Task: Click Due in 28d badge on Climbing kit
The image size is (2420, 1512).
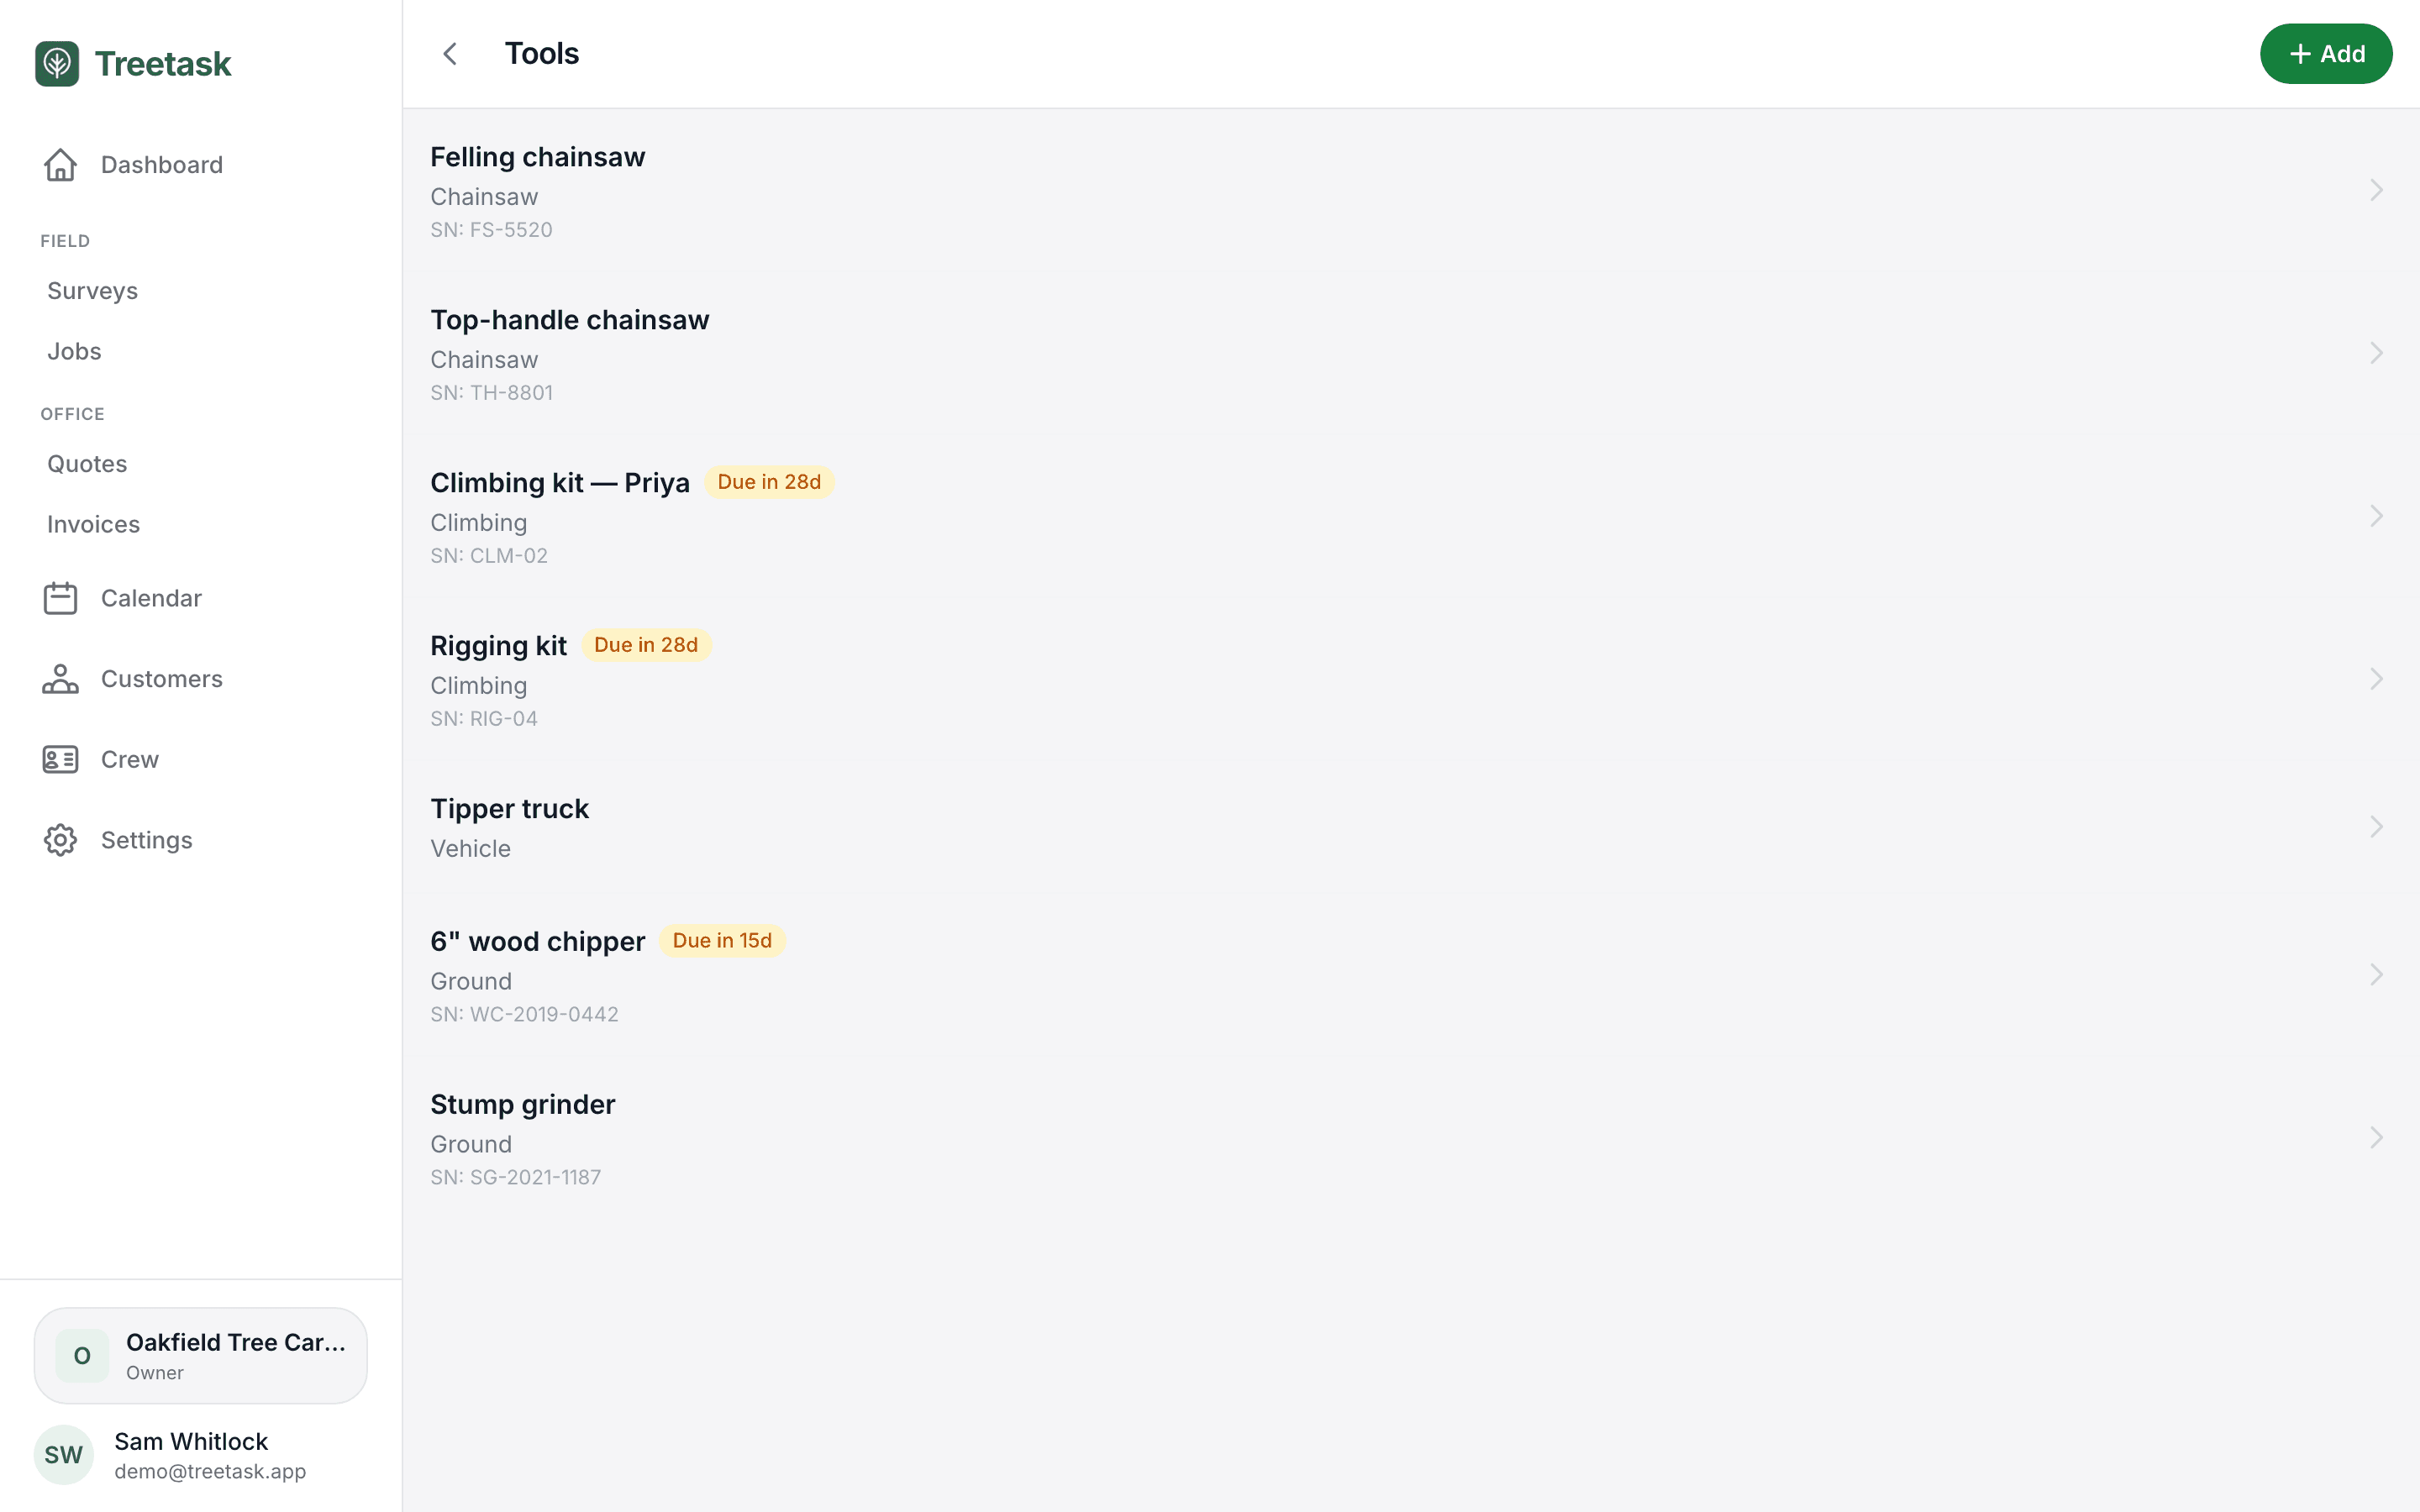Action: point(769,482)
